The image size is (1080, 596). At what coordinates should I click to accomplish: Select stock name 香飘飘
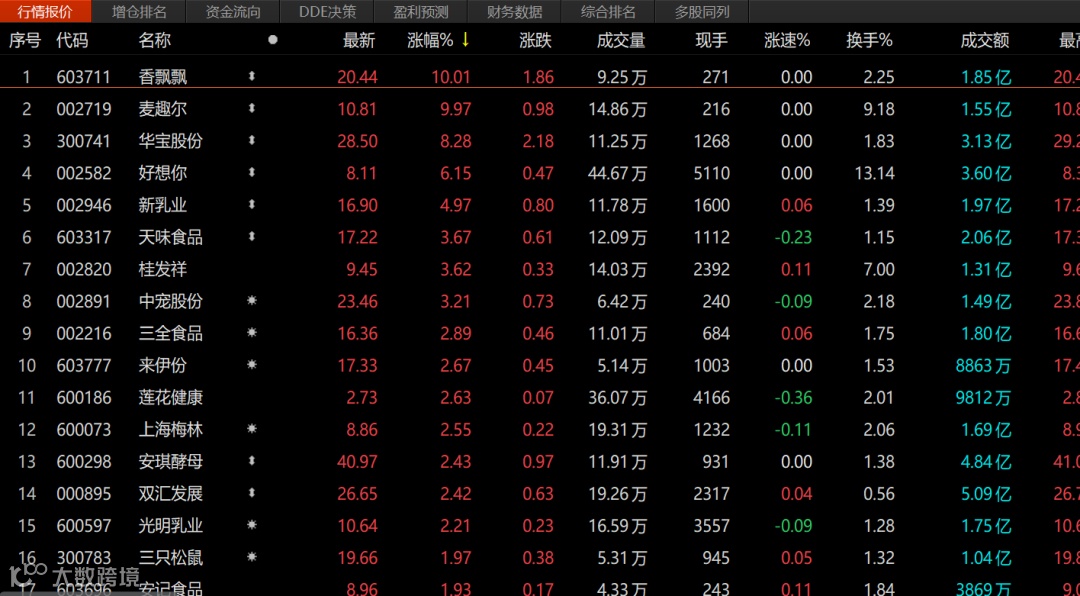click(x=163, y=77)
